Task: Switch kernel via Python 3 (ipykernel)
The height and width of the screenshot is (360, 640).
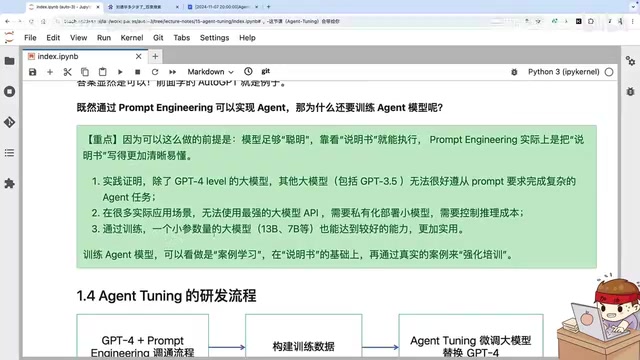Action: coord(564,72)
